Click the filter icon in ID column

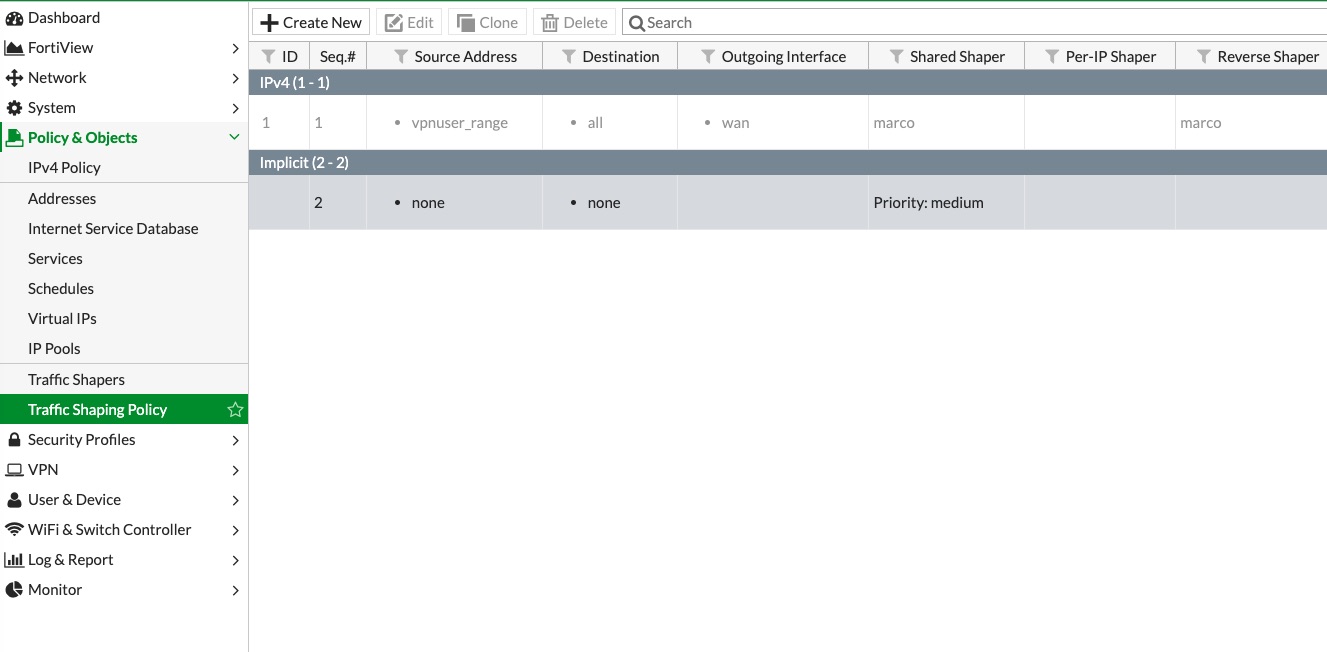[x=268, y=57]
